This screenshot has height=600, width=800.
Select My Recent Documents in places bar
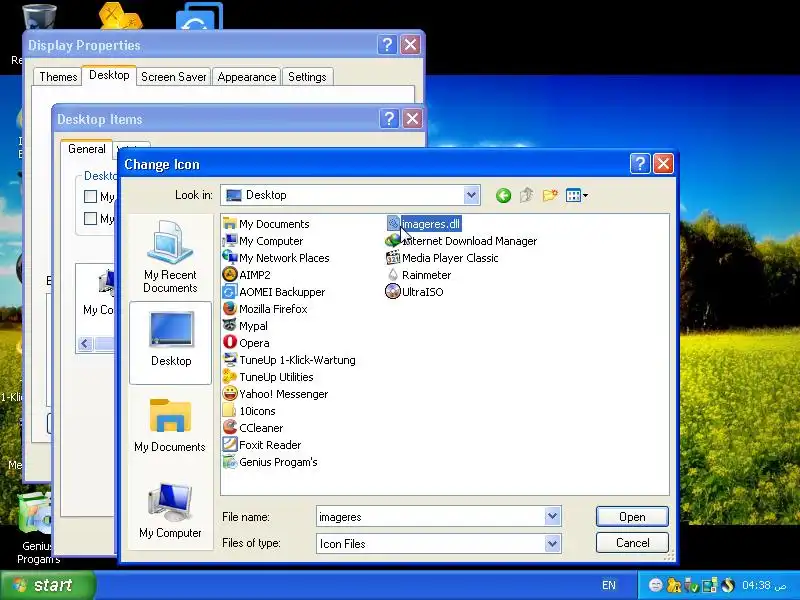[x=170, y=257]
